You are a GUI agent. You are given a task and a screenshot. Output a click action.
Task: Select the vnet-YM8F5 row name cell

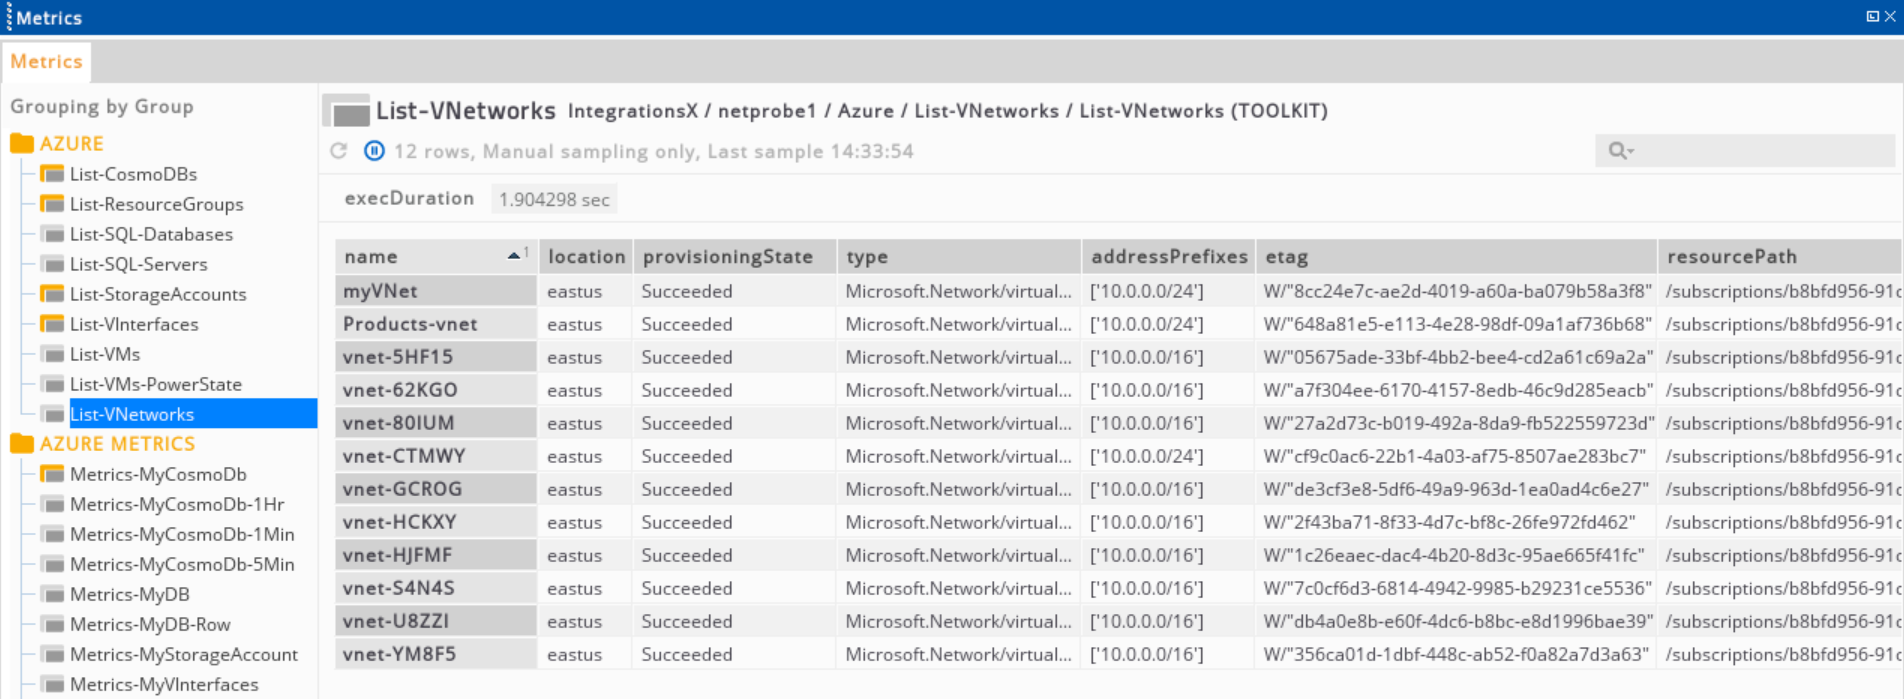[437, 654]
